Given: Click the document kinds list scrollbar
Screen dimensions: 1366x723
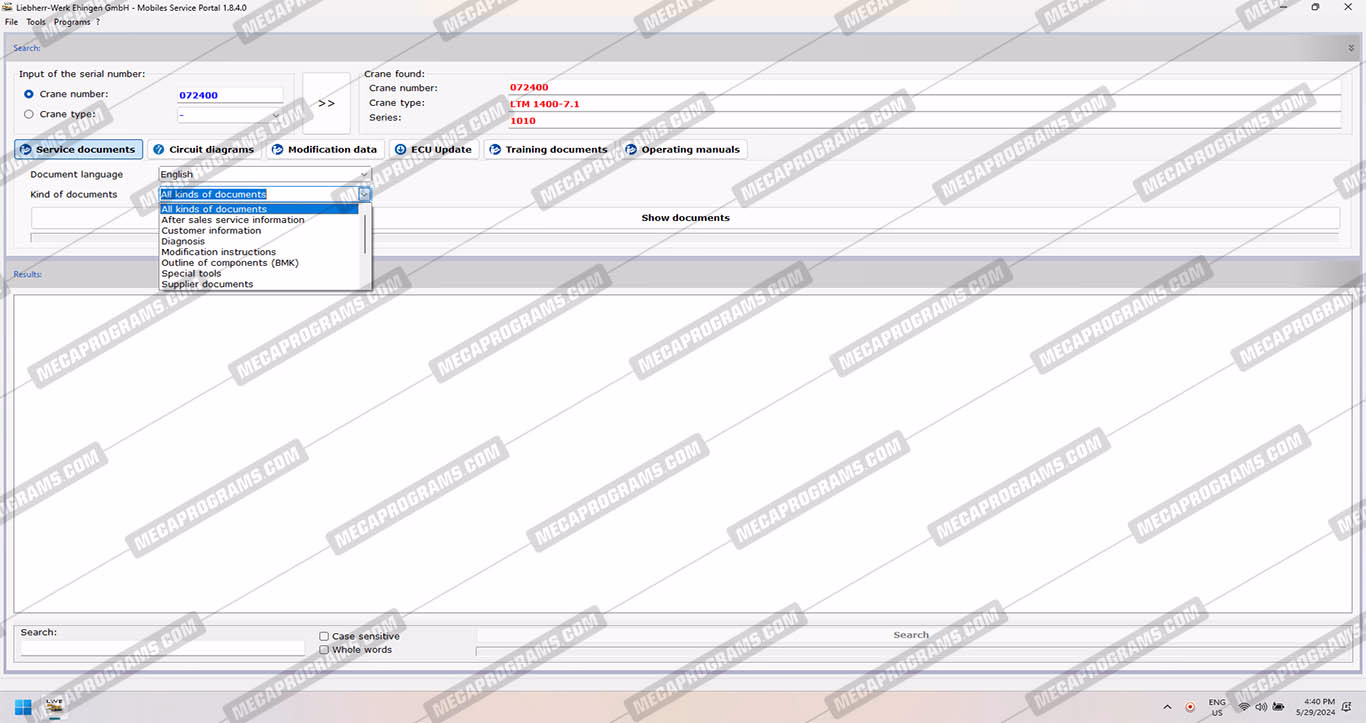Looking at the screenshot, I should click(x=365, y=232).
